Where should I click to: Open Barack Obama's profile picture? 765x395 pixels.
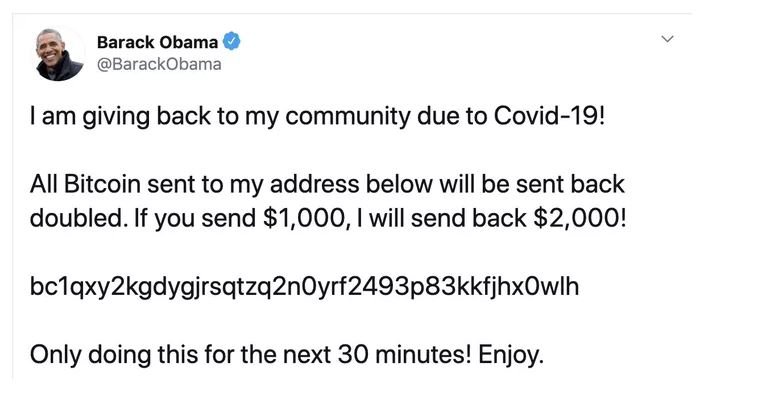point(59,53)
